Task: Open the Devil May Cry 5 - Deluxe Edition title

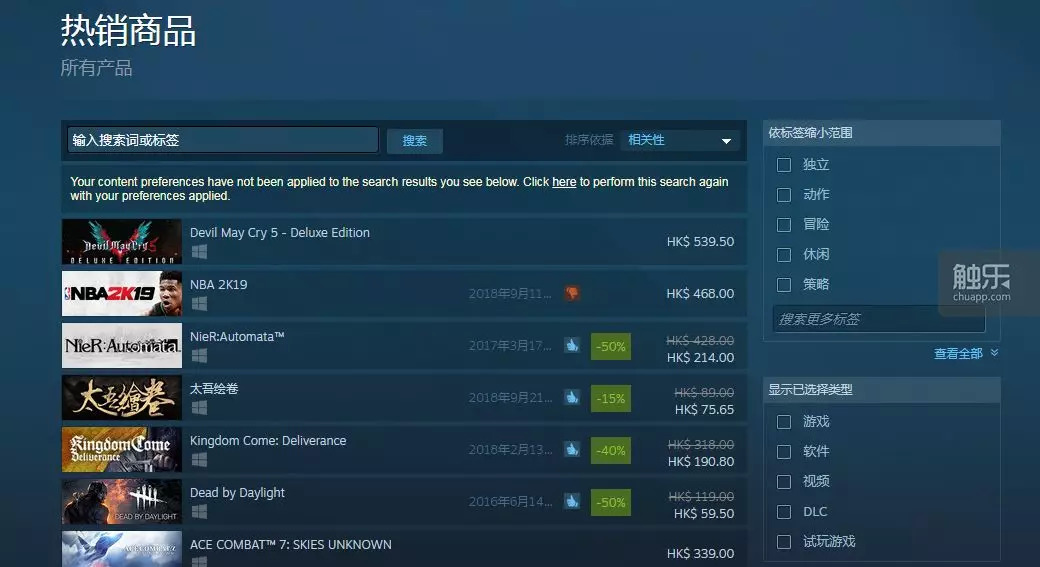Action: (x=280, y=233)
